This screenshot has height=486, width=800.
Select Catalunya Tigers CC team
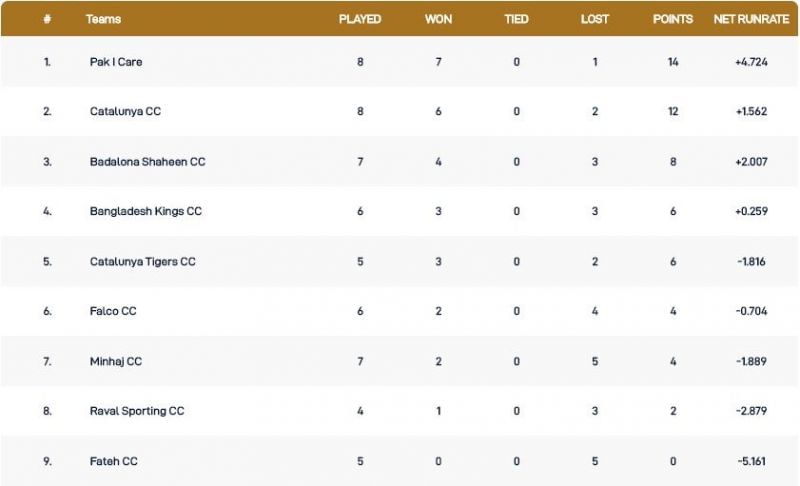(x=142, y=262)
